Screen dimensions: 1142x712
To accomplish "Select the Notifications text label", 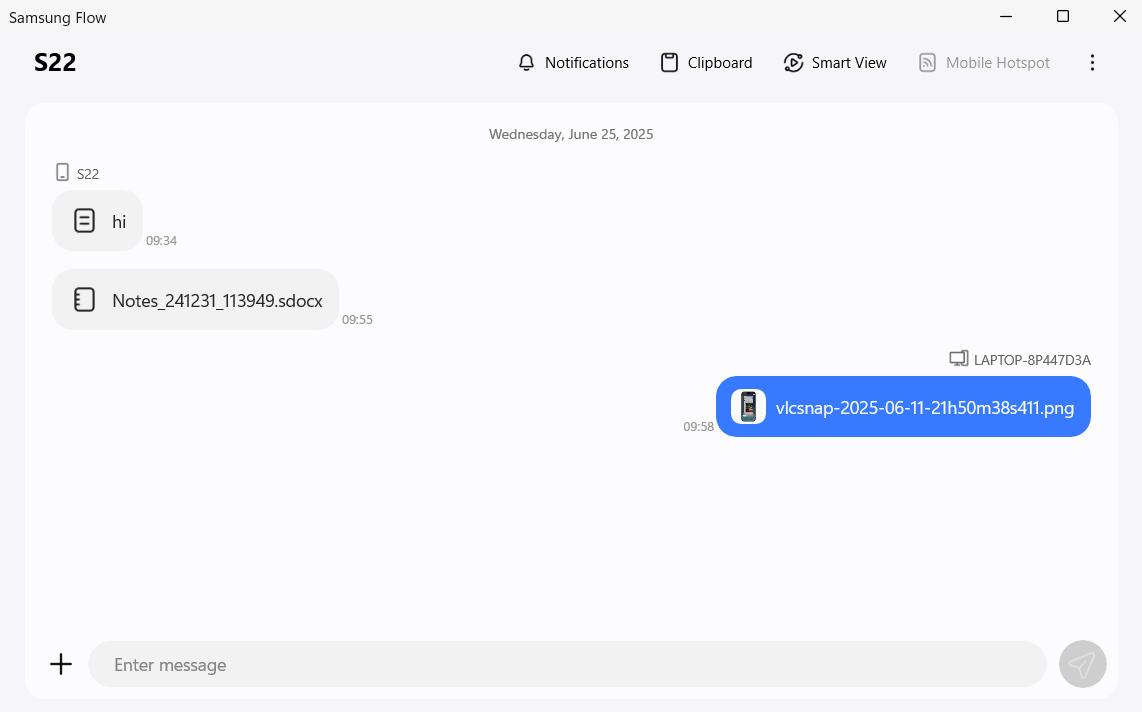I will point(587,62).
